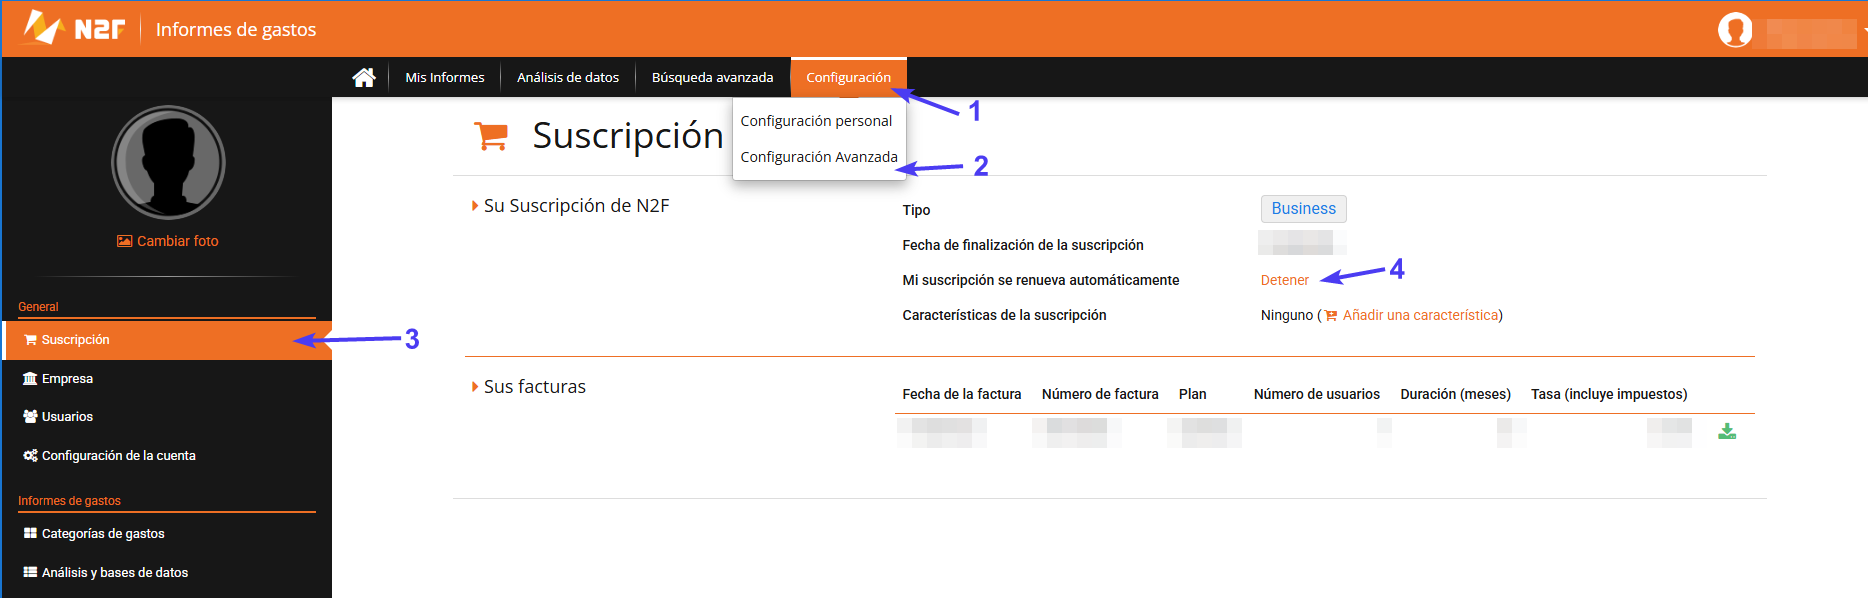Click cart icon beside Añadir una característica

(x=1331, y=316)
